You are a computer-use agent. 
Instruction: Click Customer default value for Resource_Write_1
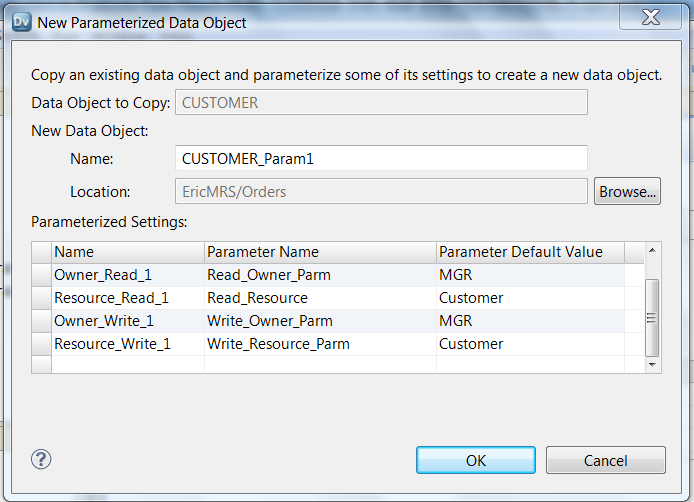tap(530, 344)
